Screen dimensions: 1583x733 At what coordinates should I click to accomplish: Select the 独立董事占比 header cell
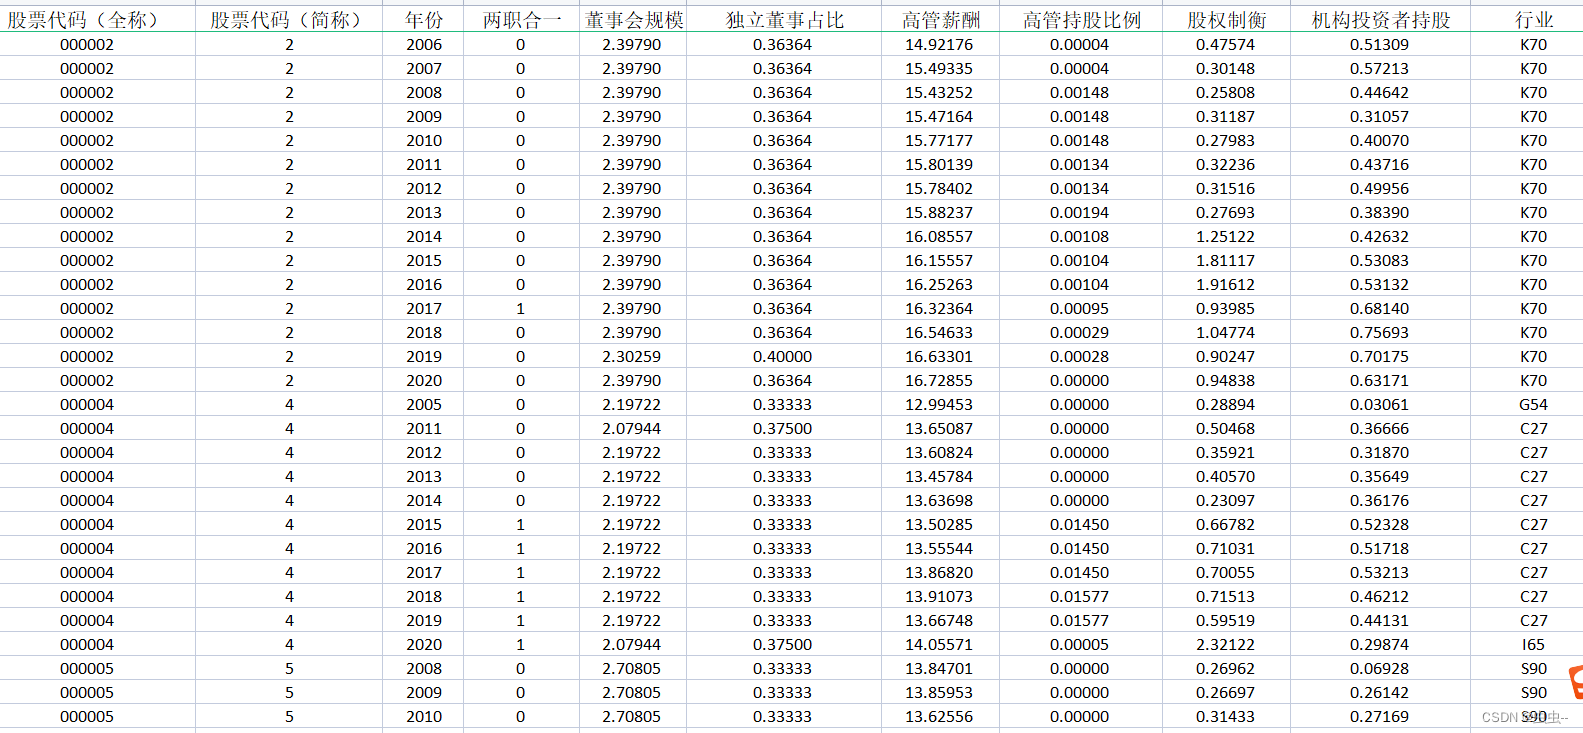click(784, 20)
